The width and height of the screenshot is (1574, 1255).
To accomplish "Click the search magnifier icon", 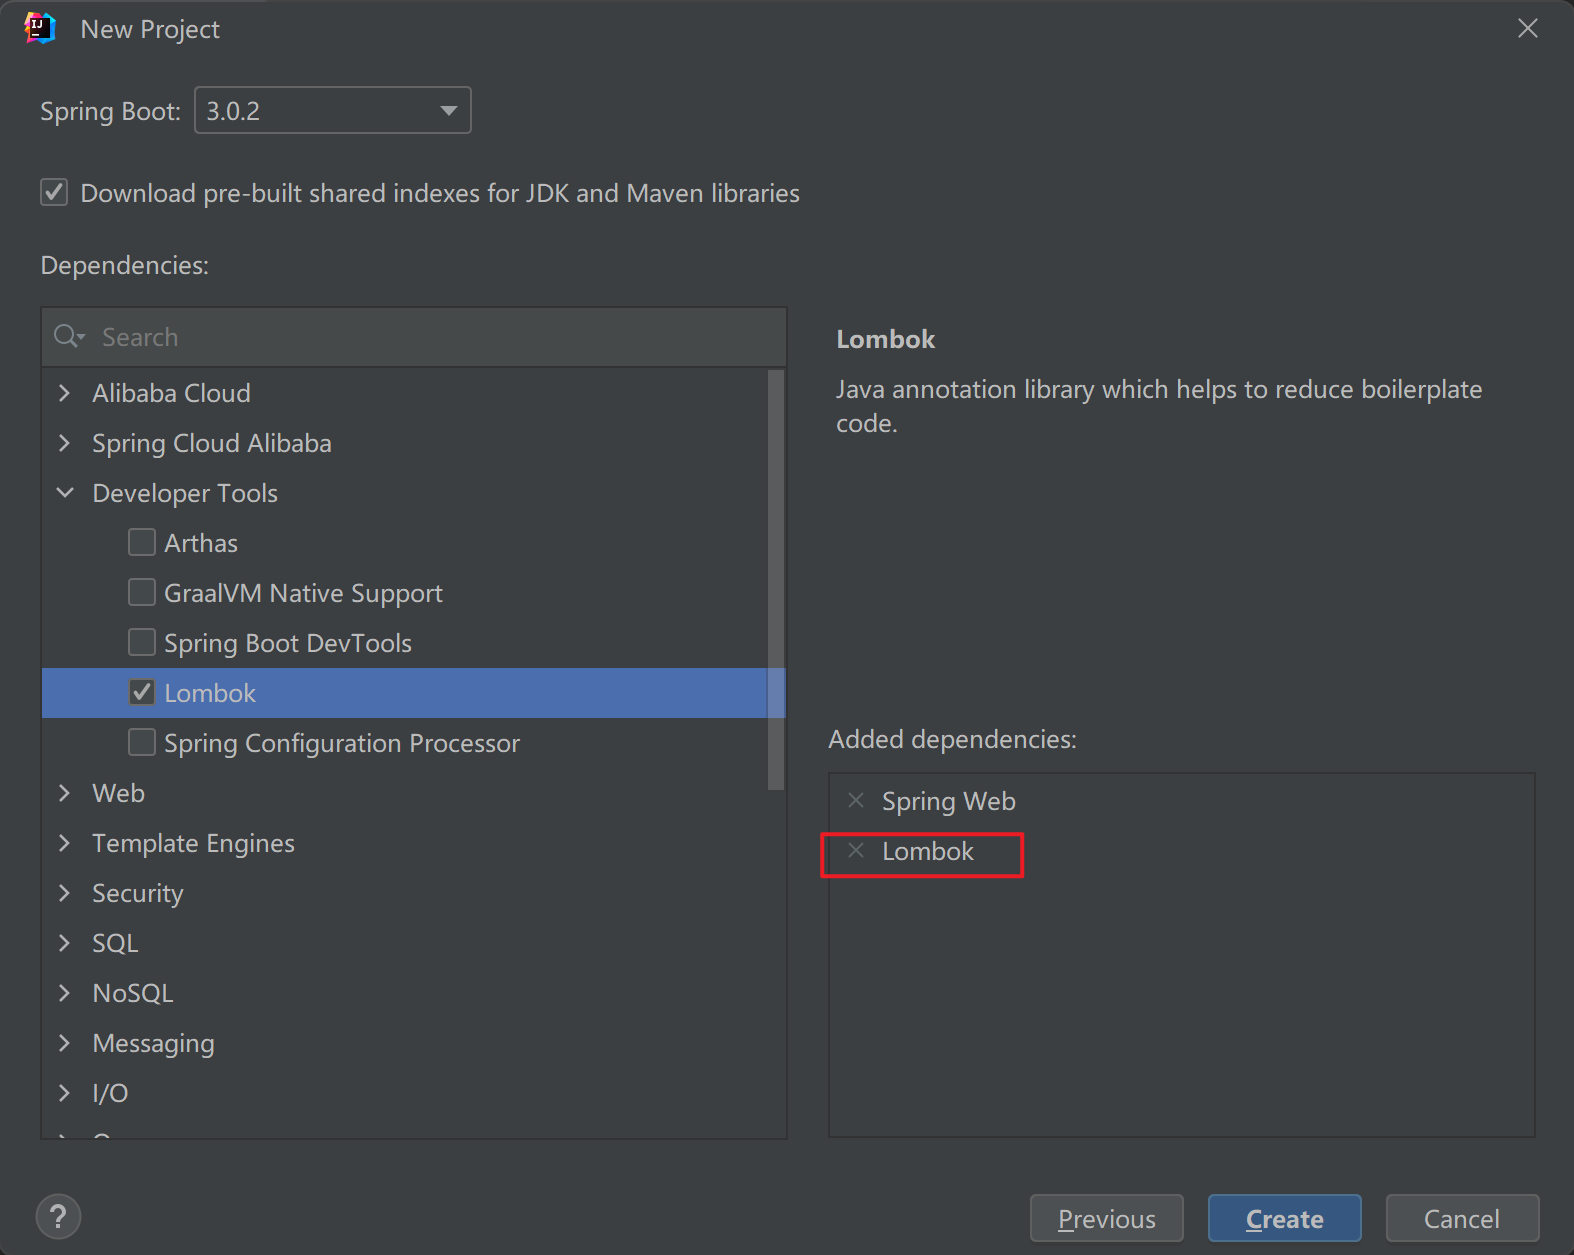I will [x=69, y=336].
